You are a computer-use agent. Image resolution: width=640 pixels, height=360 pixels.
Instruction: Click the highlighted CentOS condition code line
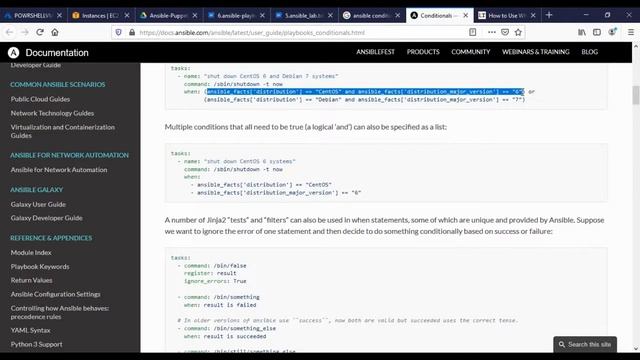click(365, 91)
